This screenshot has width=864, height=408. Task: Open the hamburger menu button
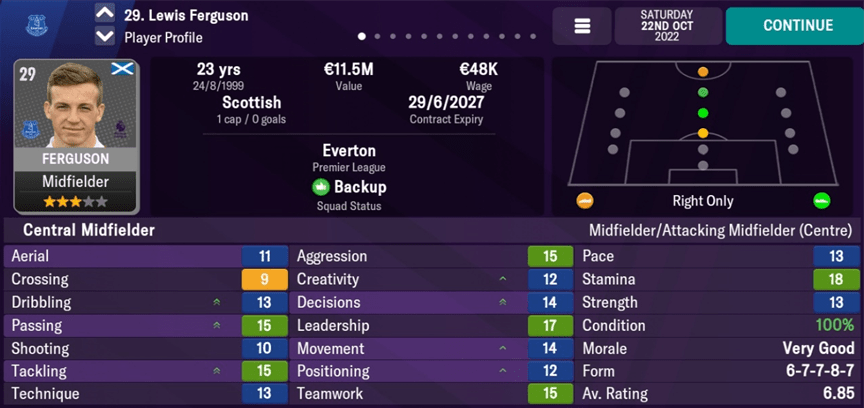582,26
